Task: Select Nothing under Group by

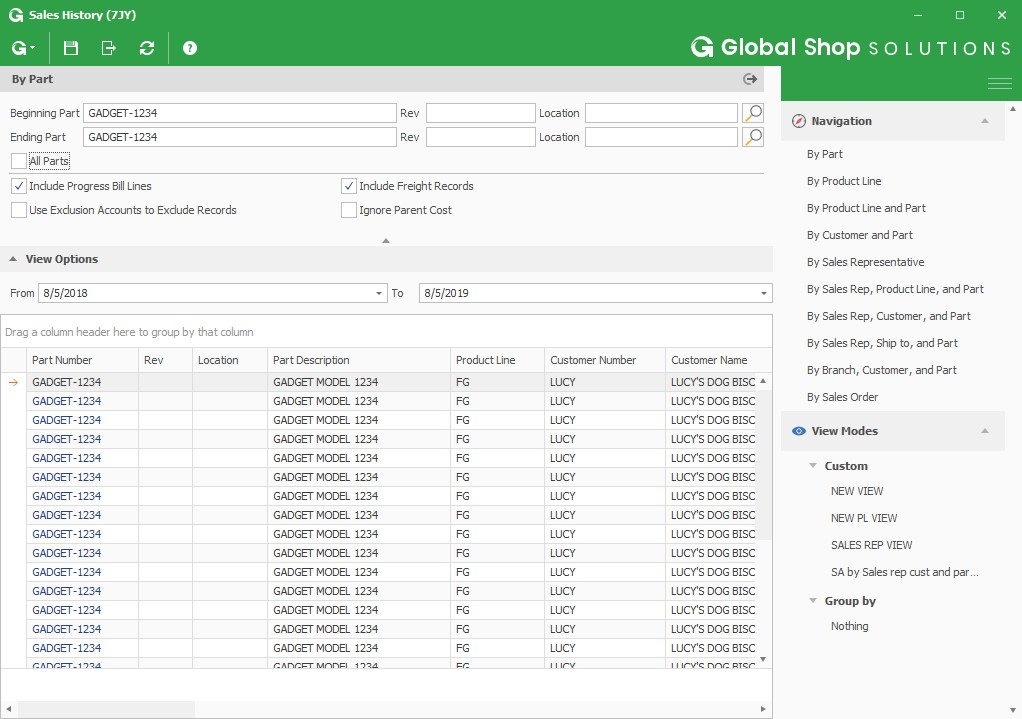Action: (849, 626)
